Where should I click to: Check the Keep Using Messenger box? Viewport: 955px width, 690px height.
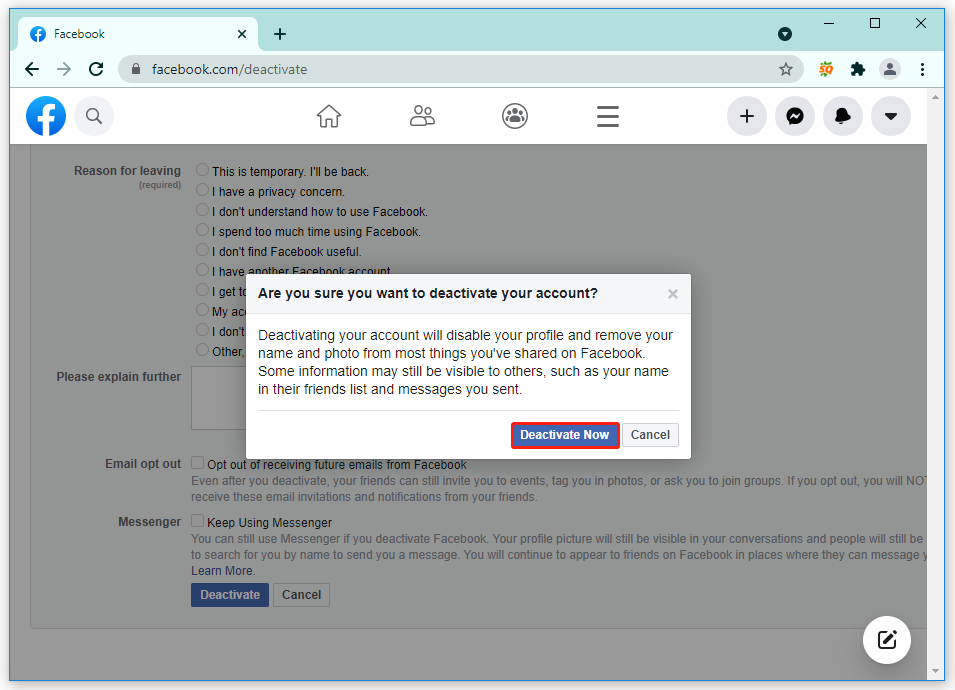tap(197, 521)
